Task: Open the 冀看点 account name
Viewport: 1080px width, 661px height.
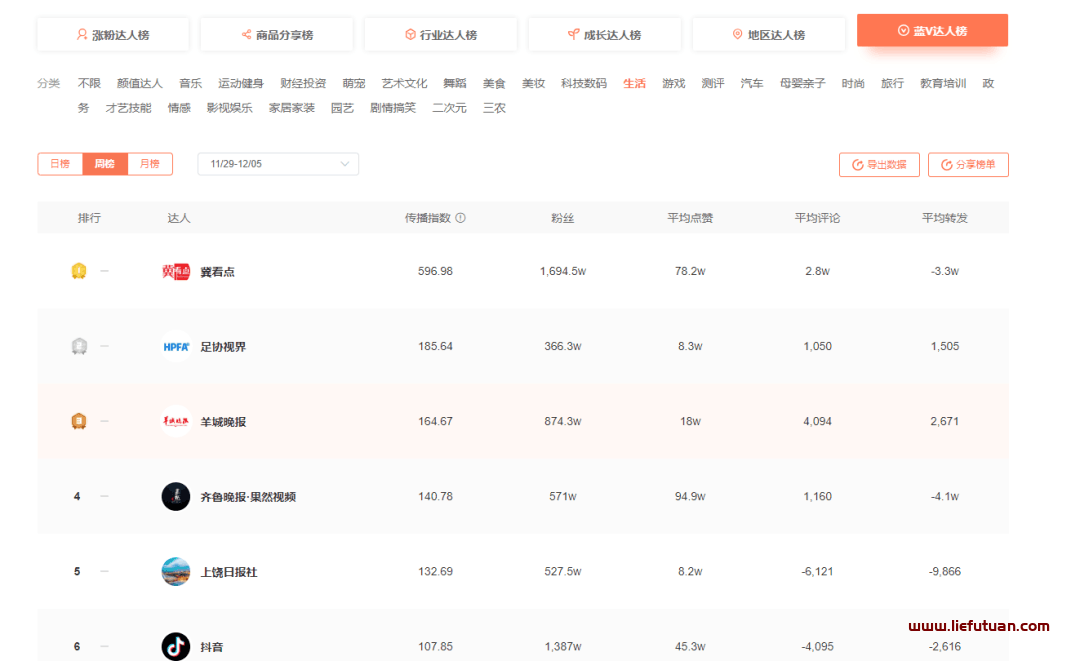Action: click(217, 272)
